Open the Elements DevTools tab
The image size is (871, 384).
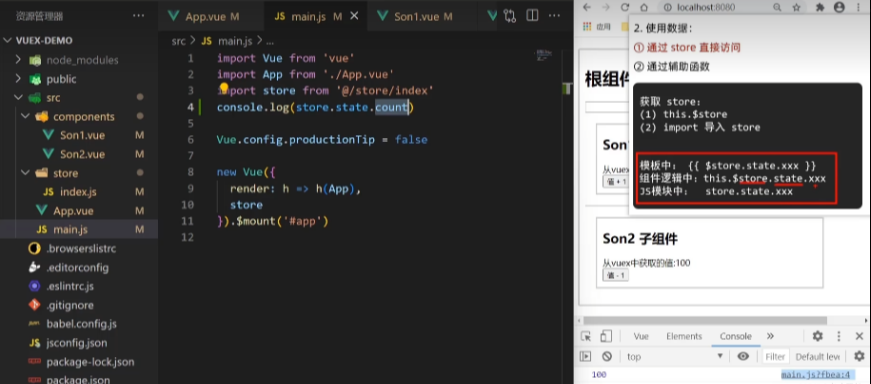click(x=684, y=336)
